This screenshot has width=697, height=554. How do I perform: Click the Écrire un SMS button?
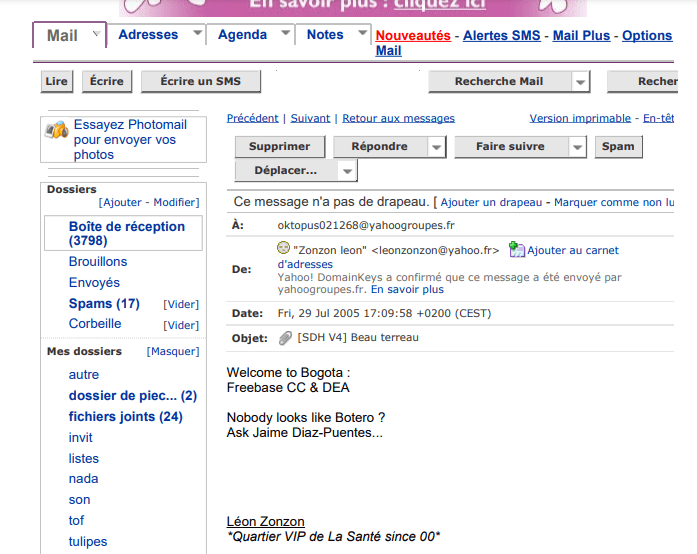coord(200,82)
